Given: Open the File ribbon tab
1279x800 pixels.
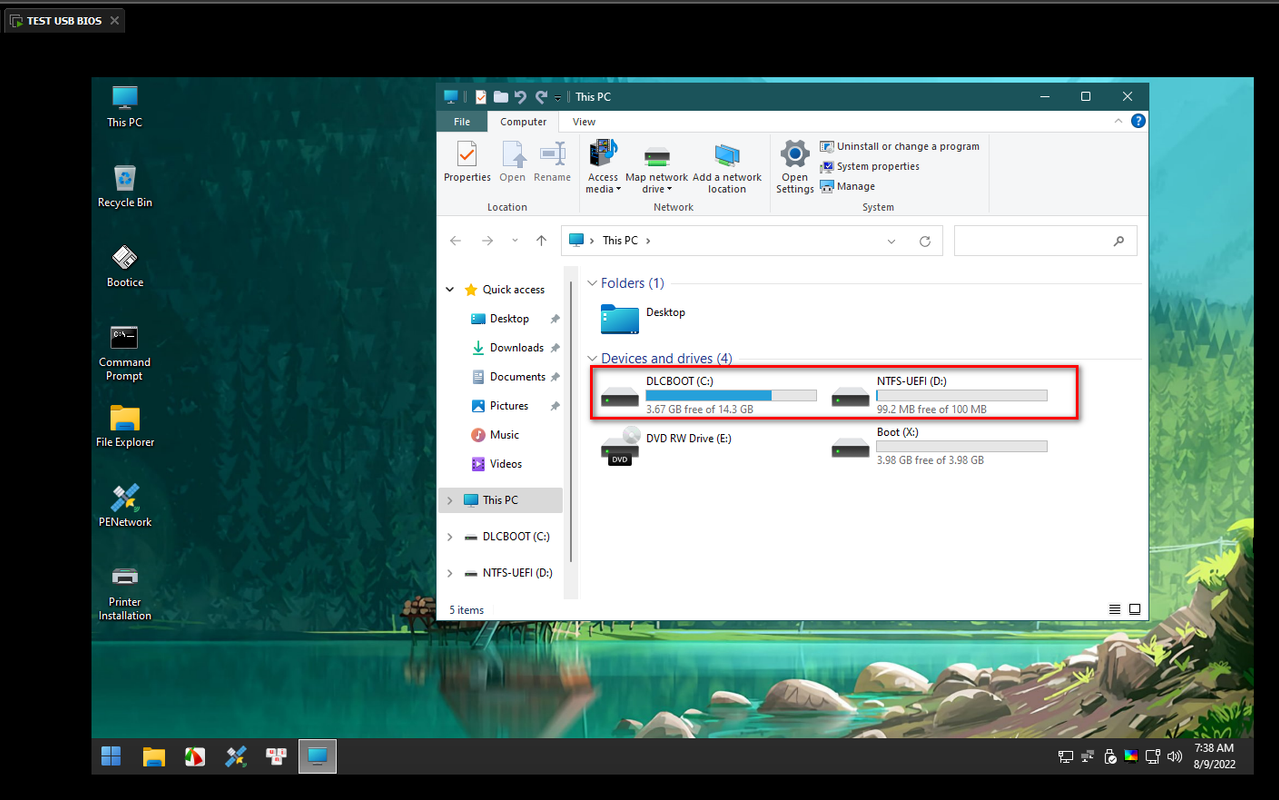Looking at the screenshot, I should click(x=462, y=122).
